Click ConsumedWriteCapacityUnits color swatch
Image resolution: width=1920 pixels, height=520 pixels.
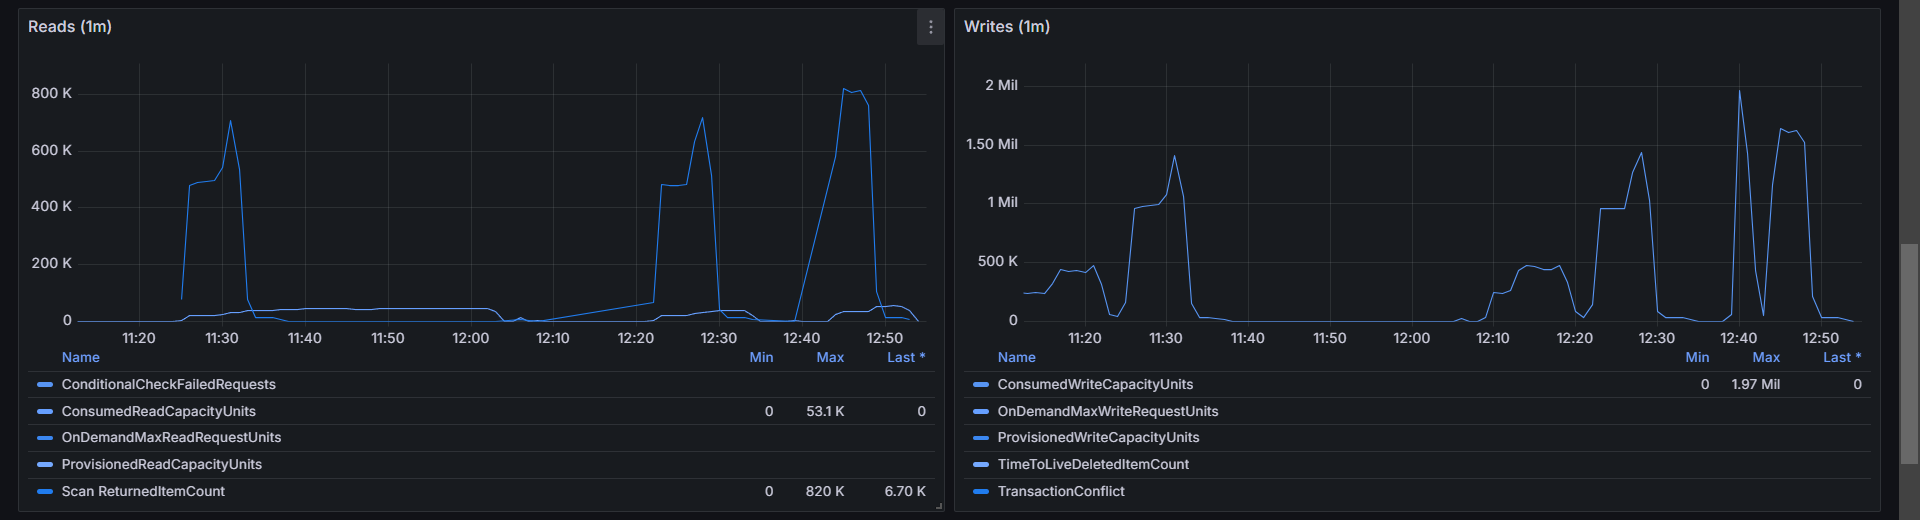pyautogui.click(x=980, y=384)
